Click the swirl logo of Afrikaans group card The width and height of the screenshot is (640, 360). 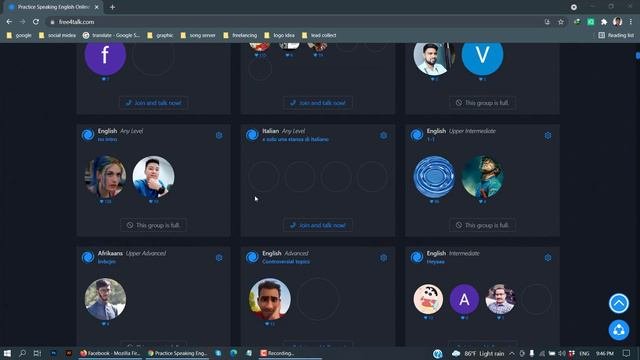tap(88, 257)
